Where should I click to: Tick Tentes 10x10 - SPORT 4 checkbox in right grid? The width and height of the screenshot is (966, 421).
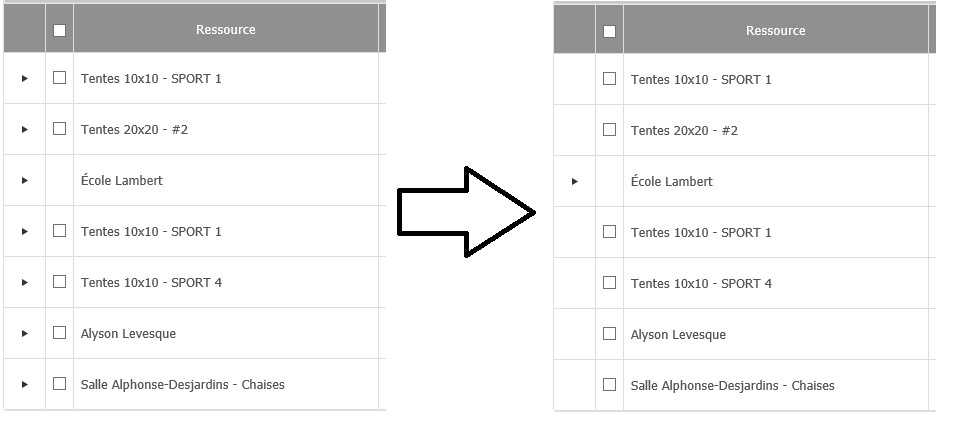[x=610, y=283]
